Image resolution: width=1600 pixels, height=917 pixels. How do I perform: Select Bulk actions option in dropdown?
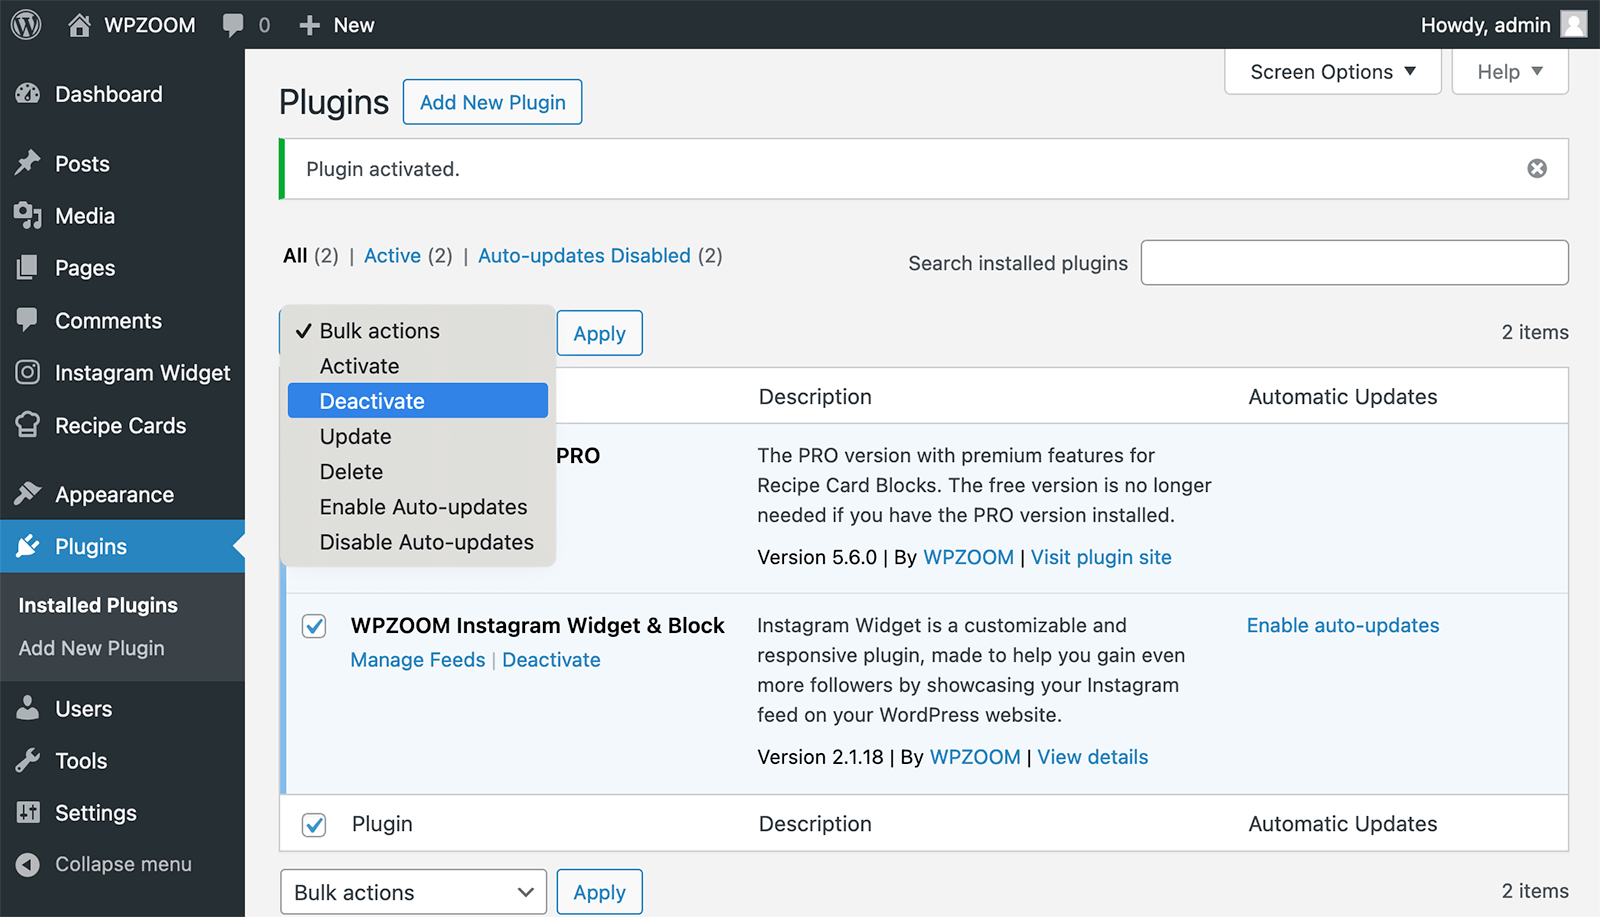(x=418, y=331)
